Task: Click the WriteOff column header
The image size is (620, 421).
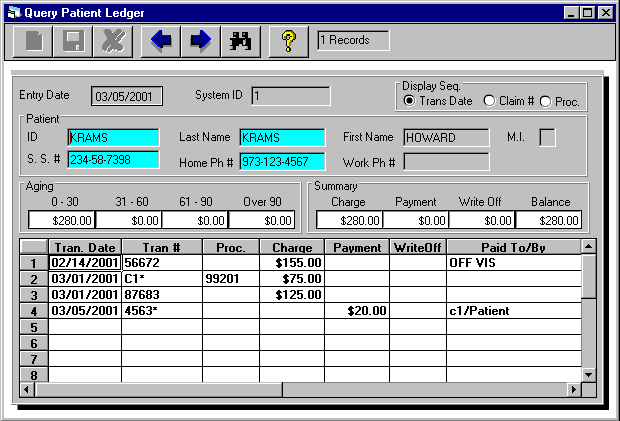Action: coord(418,247)
